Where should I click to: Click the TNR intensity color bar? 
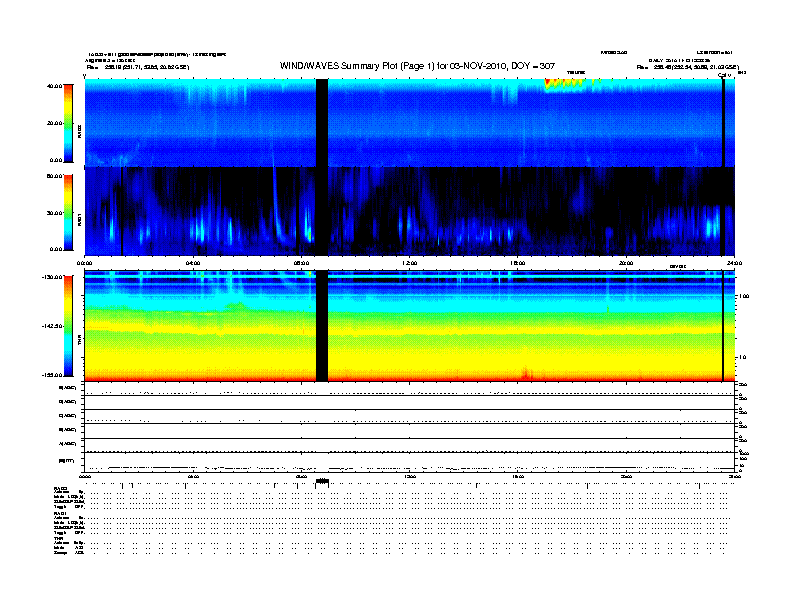(68, 326)
